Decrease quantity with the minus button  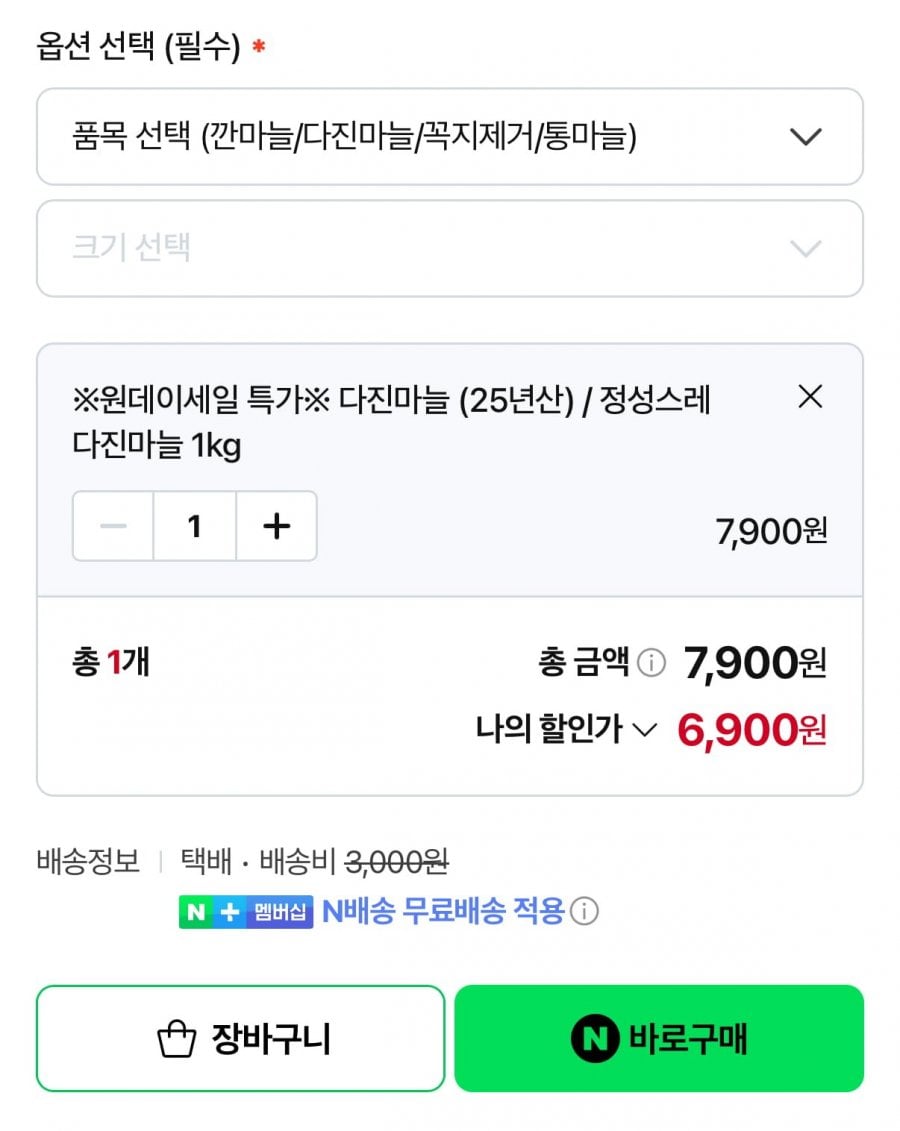click(113, 526)
